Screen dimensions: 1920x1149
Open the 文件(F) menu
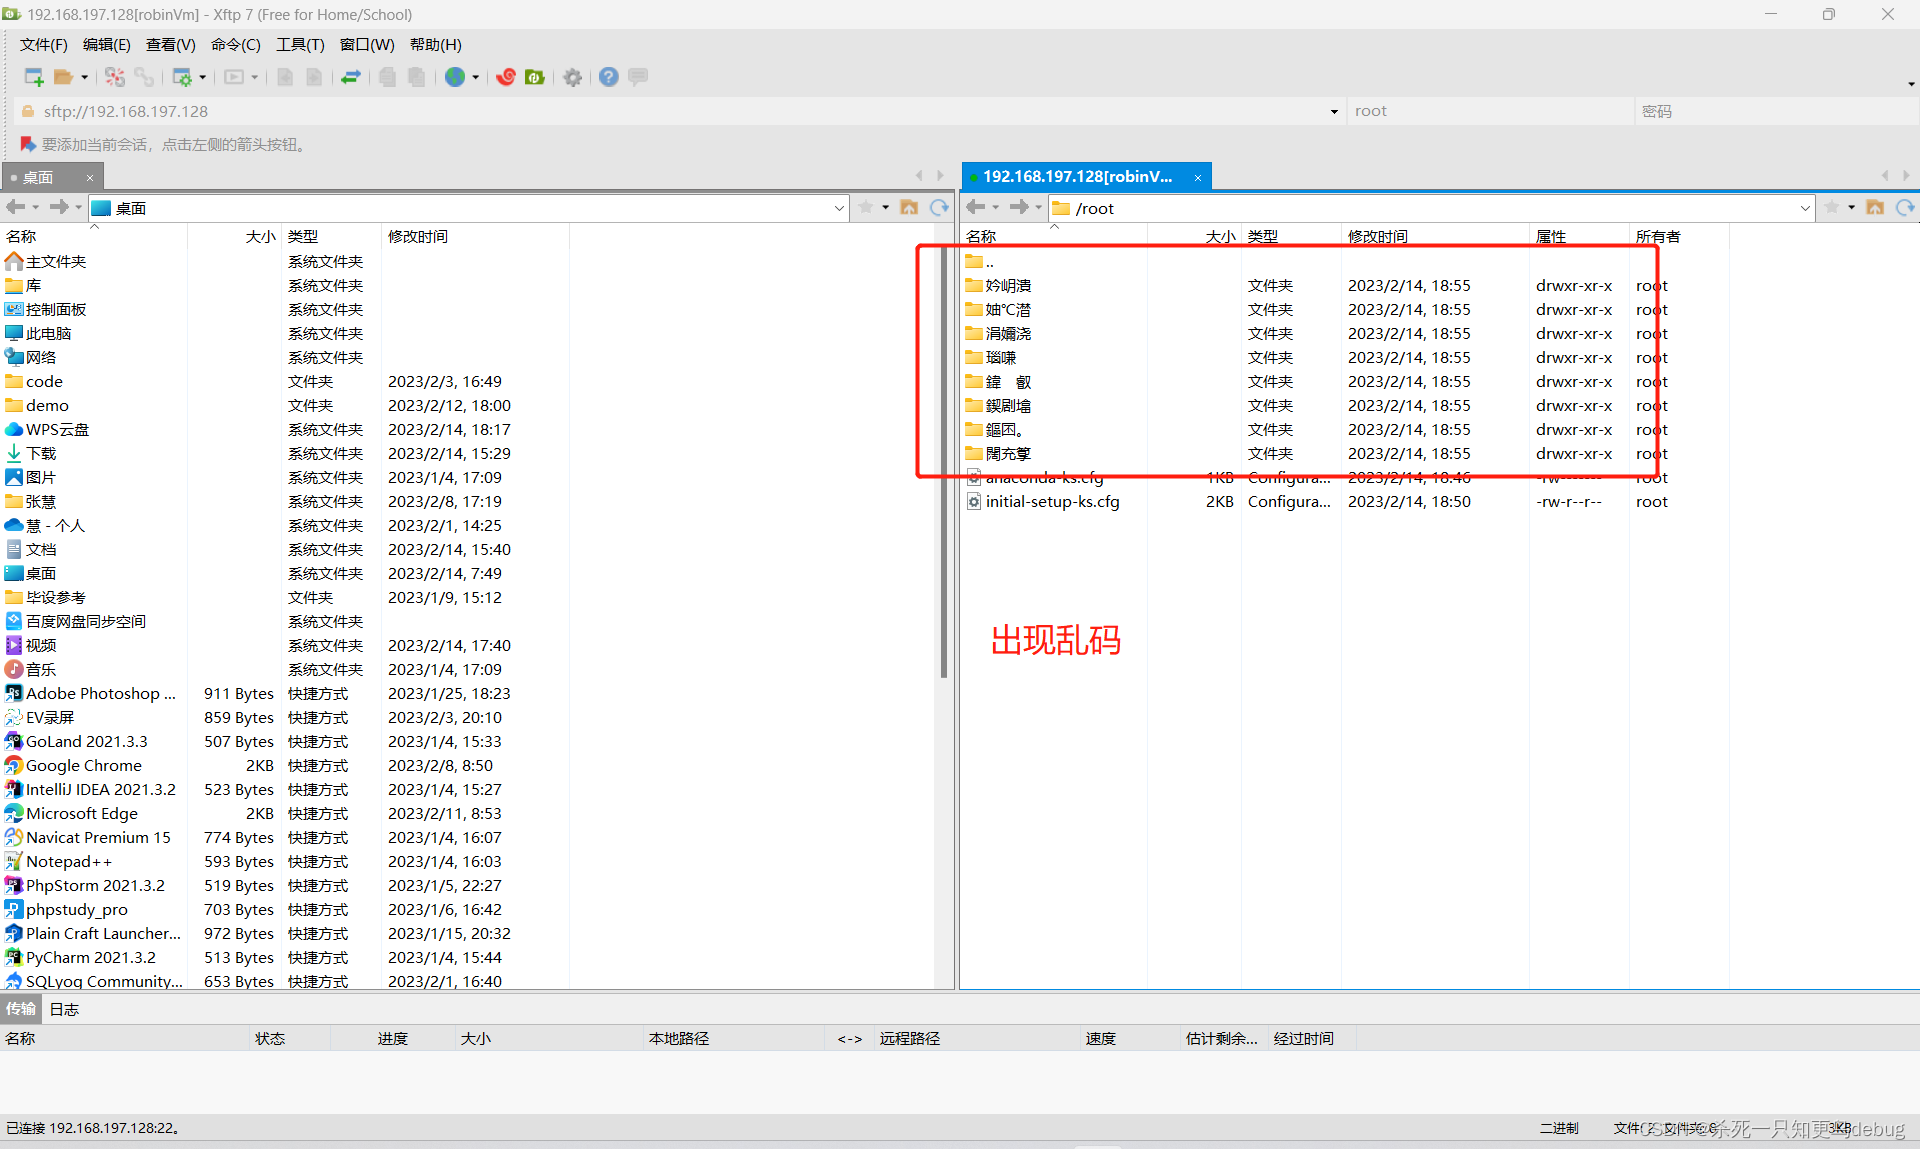click(x=44, y=44)
